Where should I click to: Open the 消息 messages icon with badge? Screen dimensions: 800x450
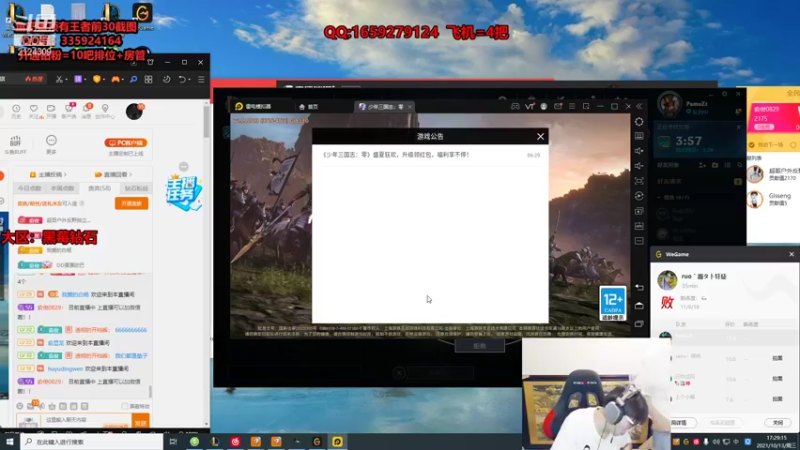tap(87, 111)
